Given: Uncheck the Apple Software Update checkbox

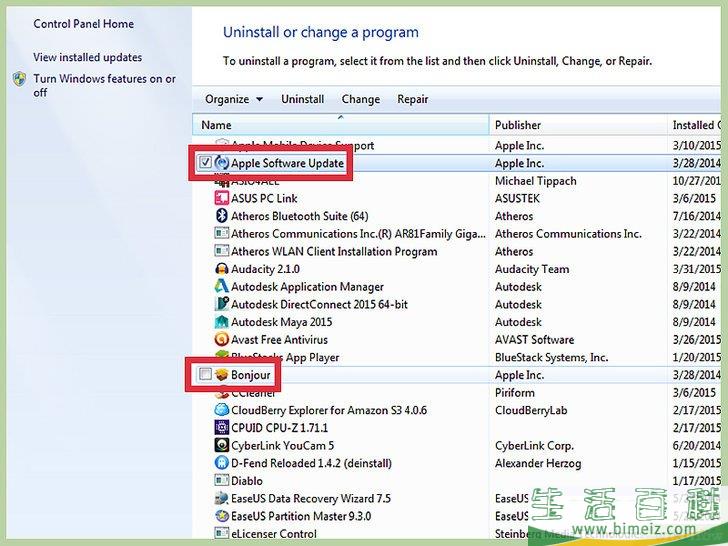Looking at the screenshot, I should click(205, 162).
